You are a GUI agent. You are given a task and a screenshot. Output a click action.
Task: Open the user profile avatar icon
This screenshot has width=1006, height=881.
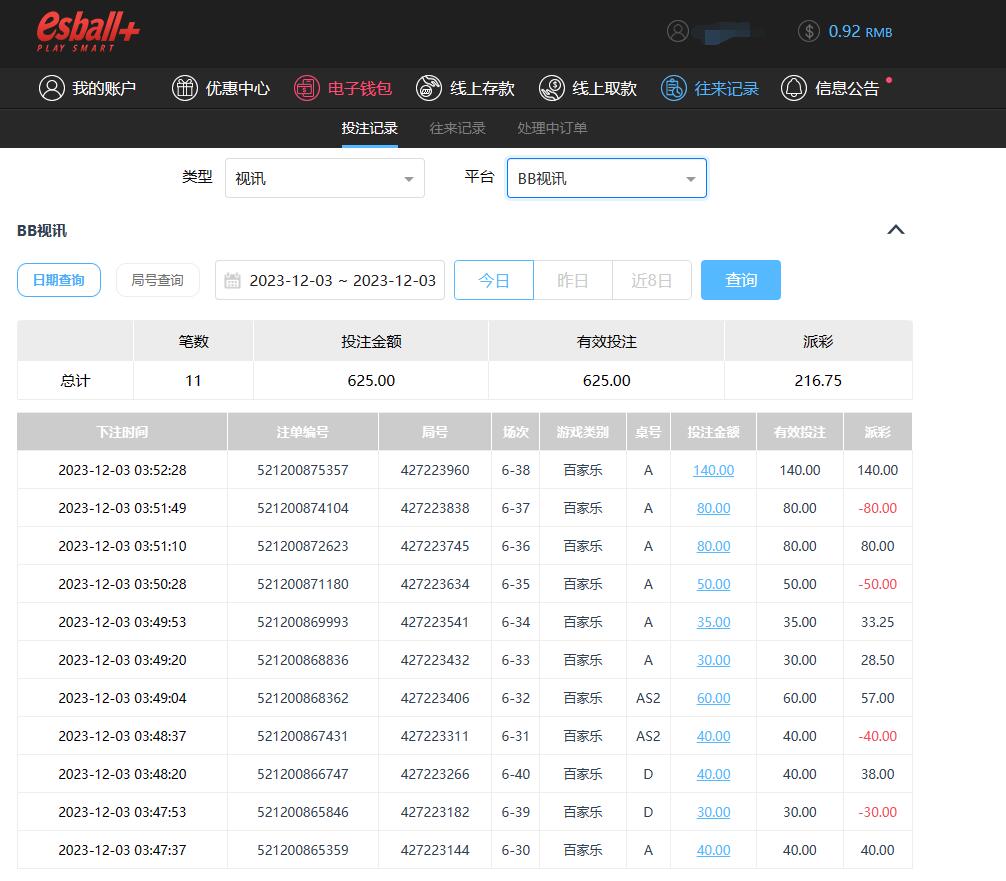coord(678,31)
